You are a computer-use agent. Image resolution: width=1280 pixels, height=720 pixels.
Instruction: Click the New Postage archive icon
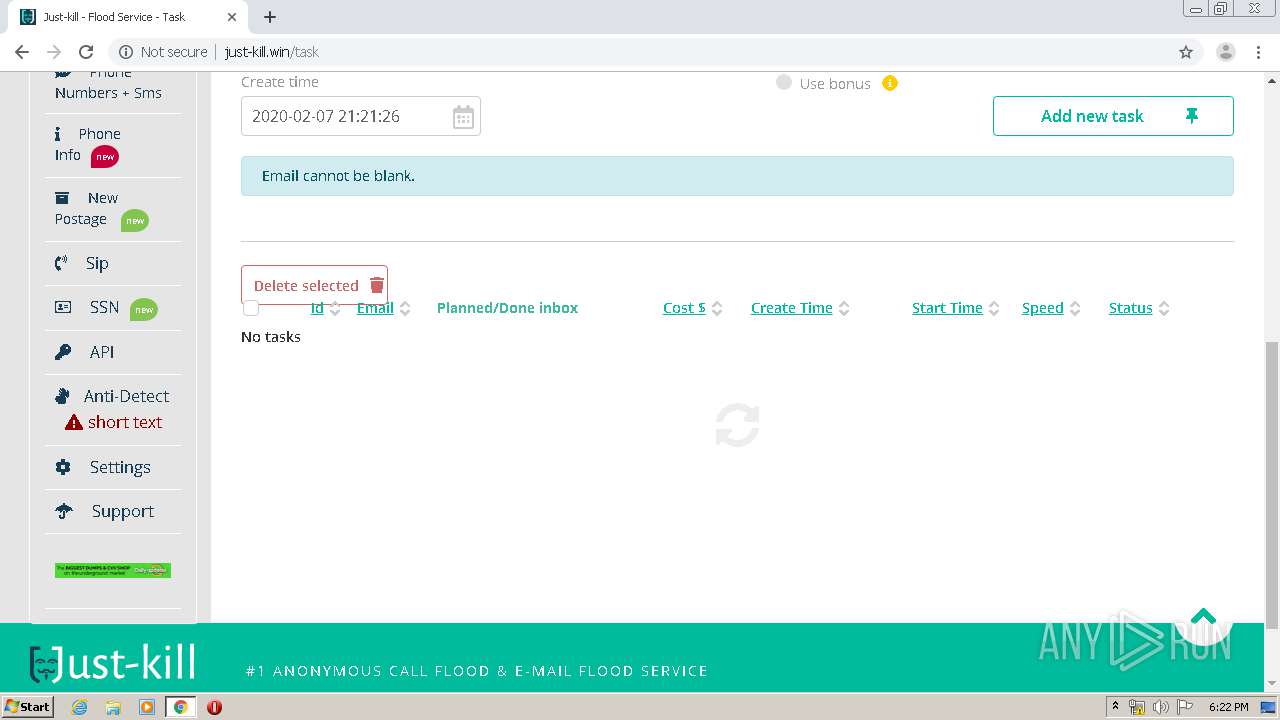click(x=62, y=198)
